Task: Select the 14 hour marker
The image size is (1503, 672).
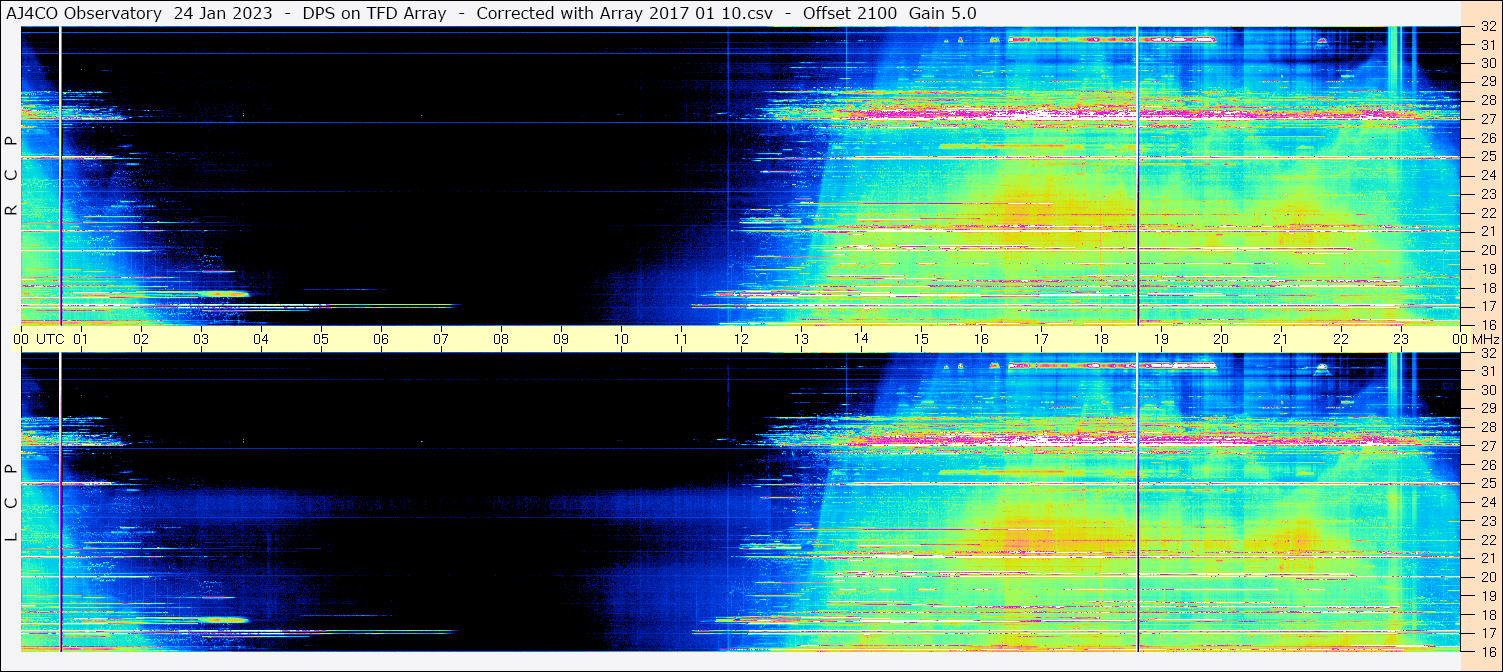Action: click(x=861, y=339)
